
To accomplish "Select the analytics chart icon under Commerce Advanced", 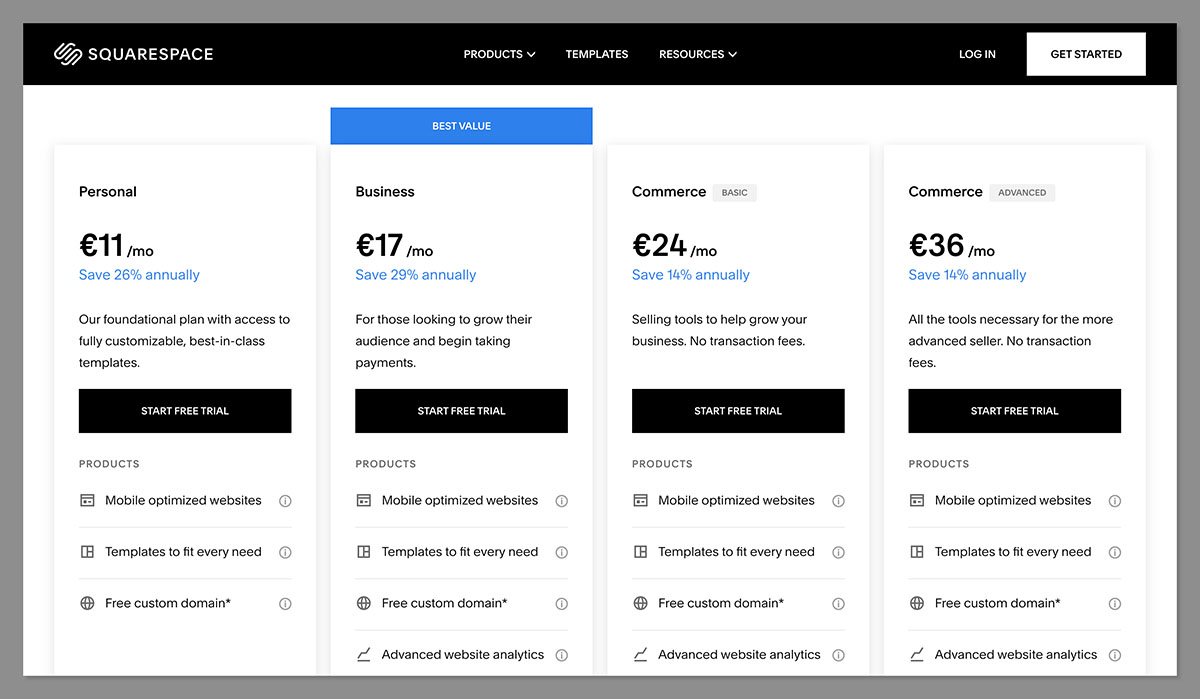I will [917, 654].
